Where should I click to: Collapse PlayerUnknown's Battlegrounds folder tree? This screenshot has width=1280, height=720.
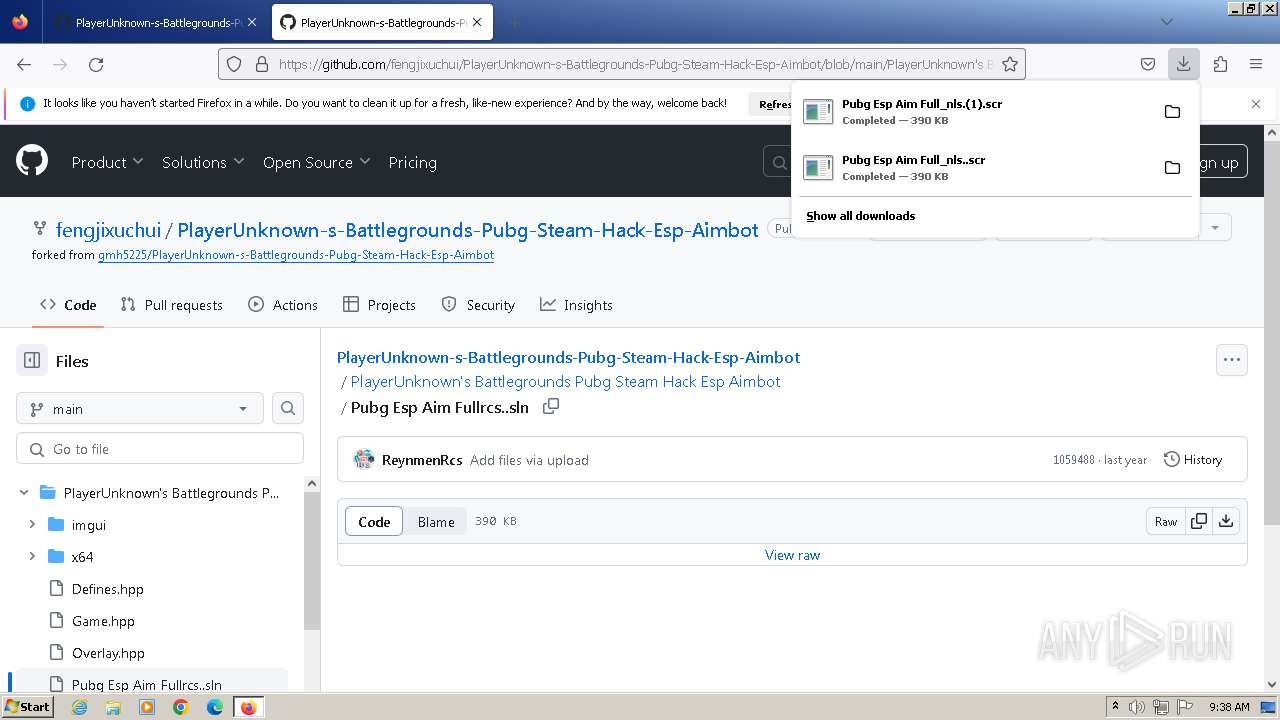[x=24, y=492]
